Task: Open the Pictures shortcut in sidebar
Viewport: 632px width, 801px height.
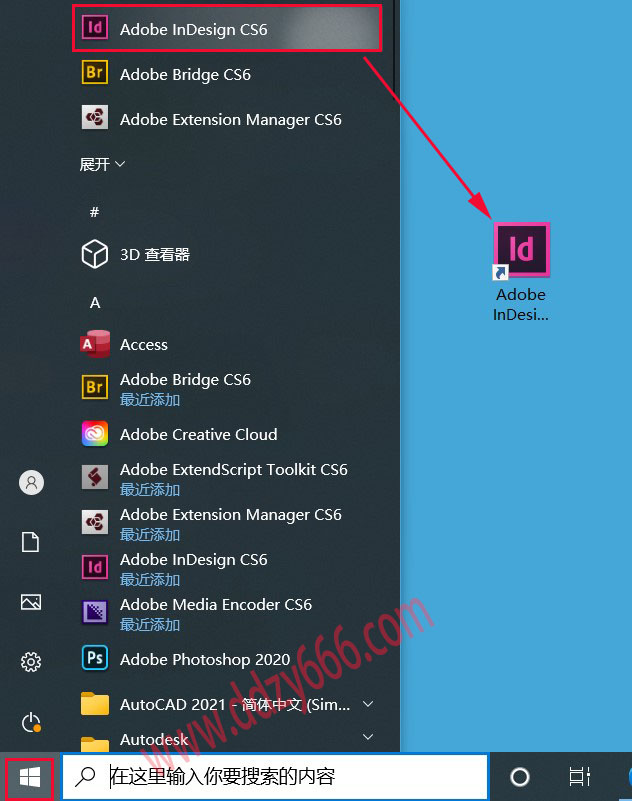Action: [x=31, y=602]
